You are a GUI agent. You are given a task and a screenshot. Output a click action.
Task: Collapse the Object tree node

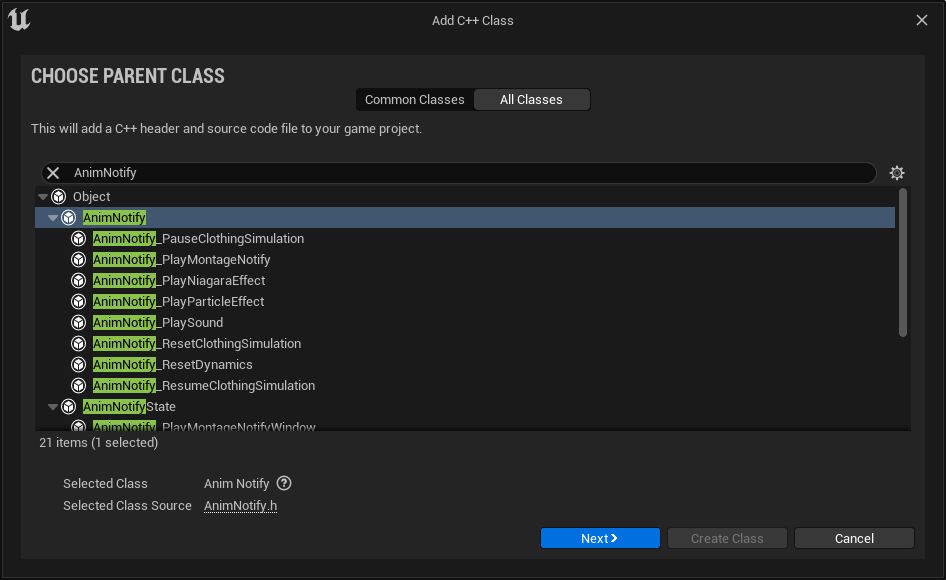(43, 197)
